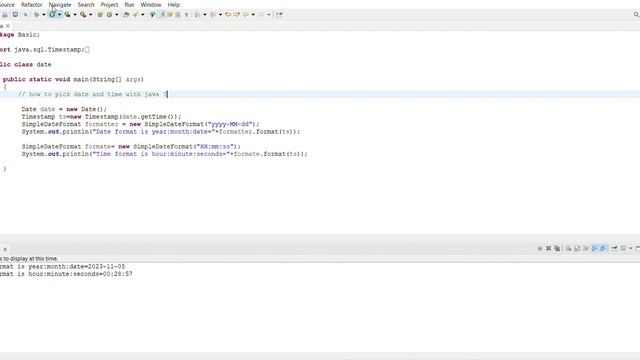Click the Forward navigation arrow icon
Viewport: 640px width, 360px height.
[x=261, y=15]
